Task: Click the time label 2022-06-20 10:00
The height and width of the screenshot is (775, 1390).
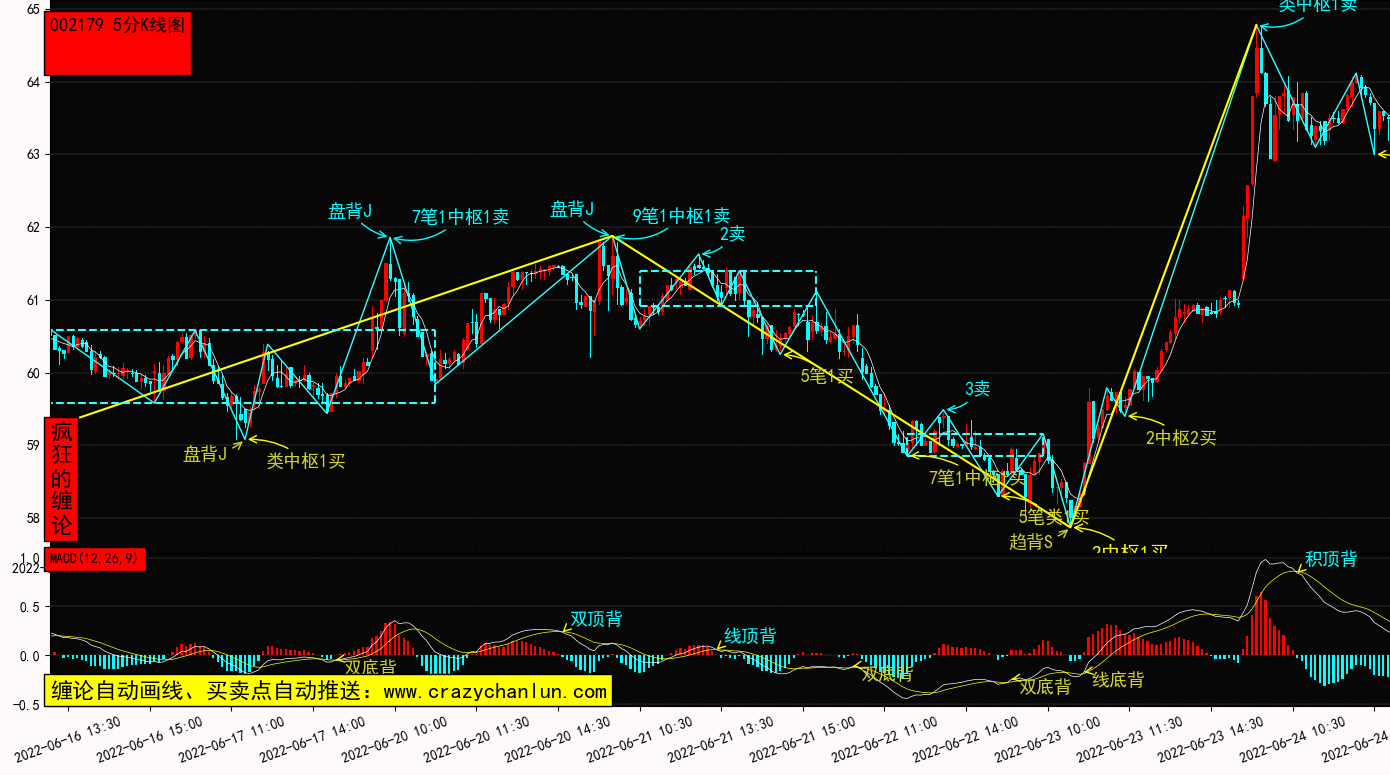Action: pyautogui.click(x=394, y=738)
